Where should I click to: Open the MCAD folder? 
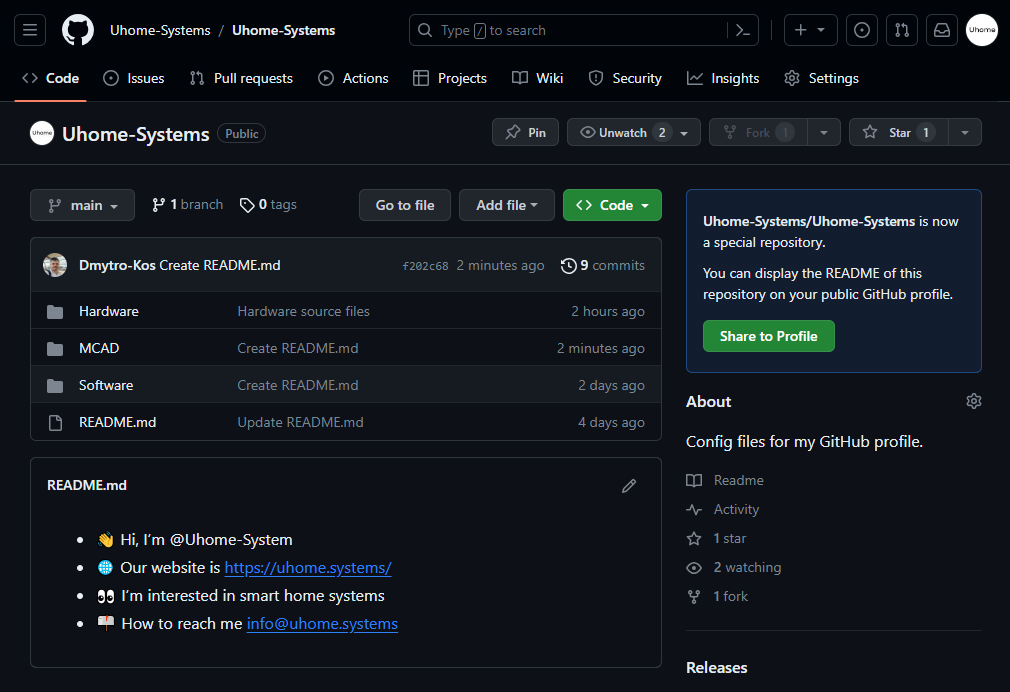click(x=99, y=349)
